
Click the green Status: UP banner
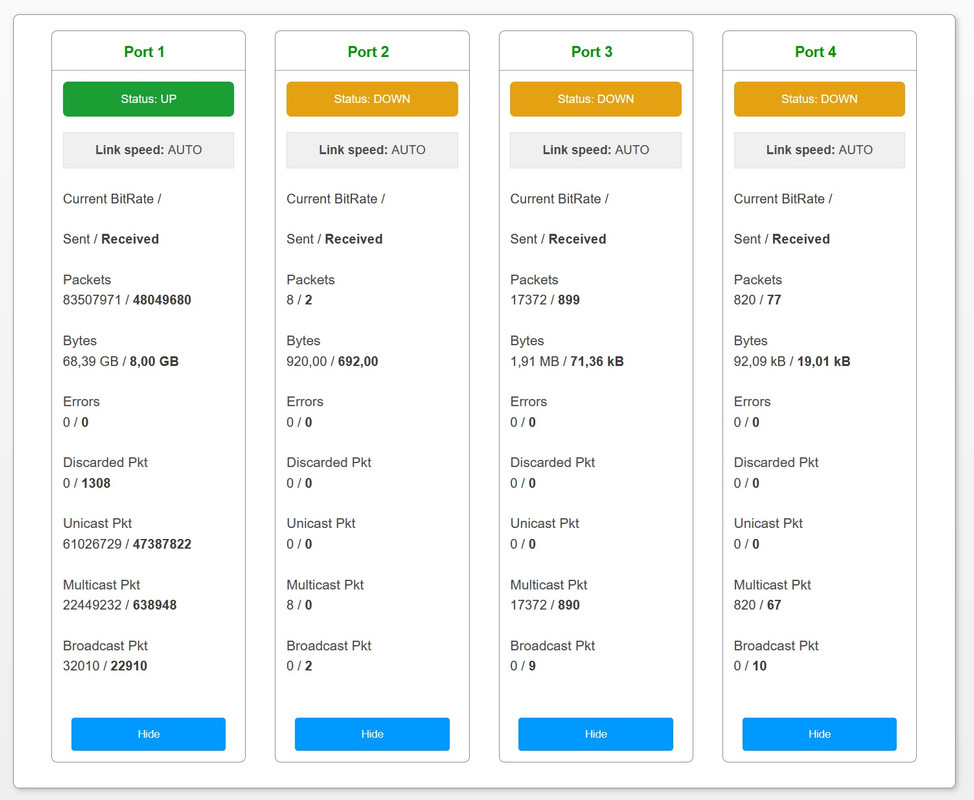[x=148, y=99]
